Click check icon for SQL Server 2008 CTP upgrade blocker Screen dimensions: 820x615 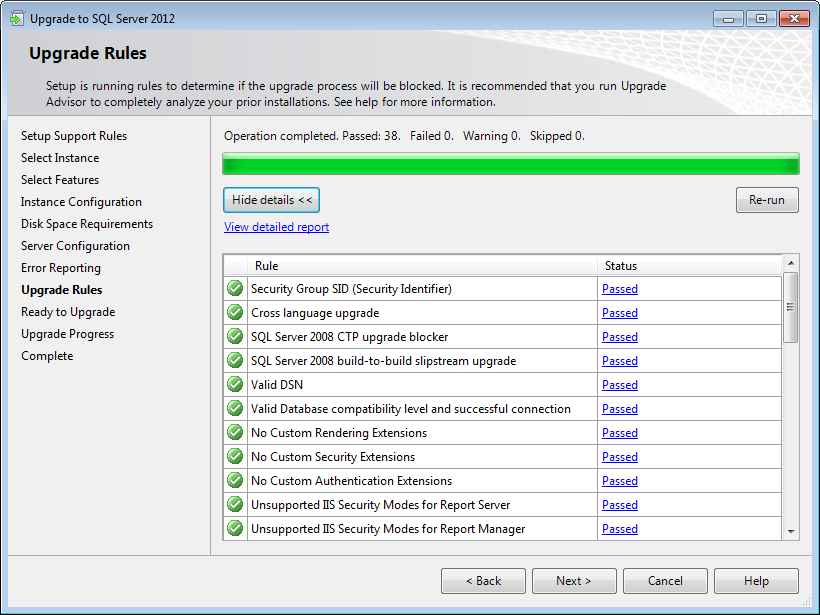[x=235, y=336]
